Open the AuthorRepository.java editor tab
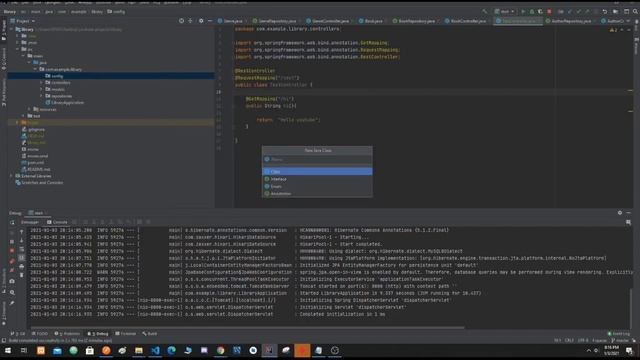640x360 pixels. click(568, 21)
